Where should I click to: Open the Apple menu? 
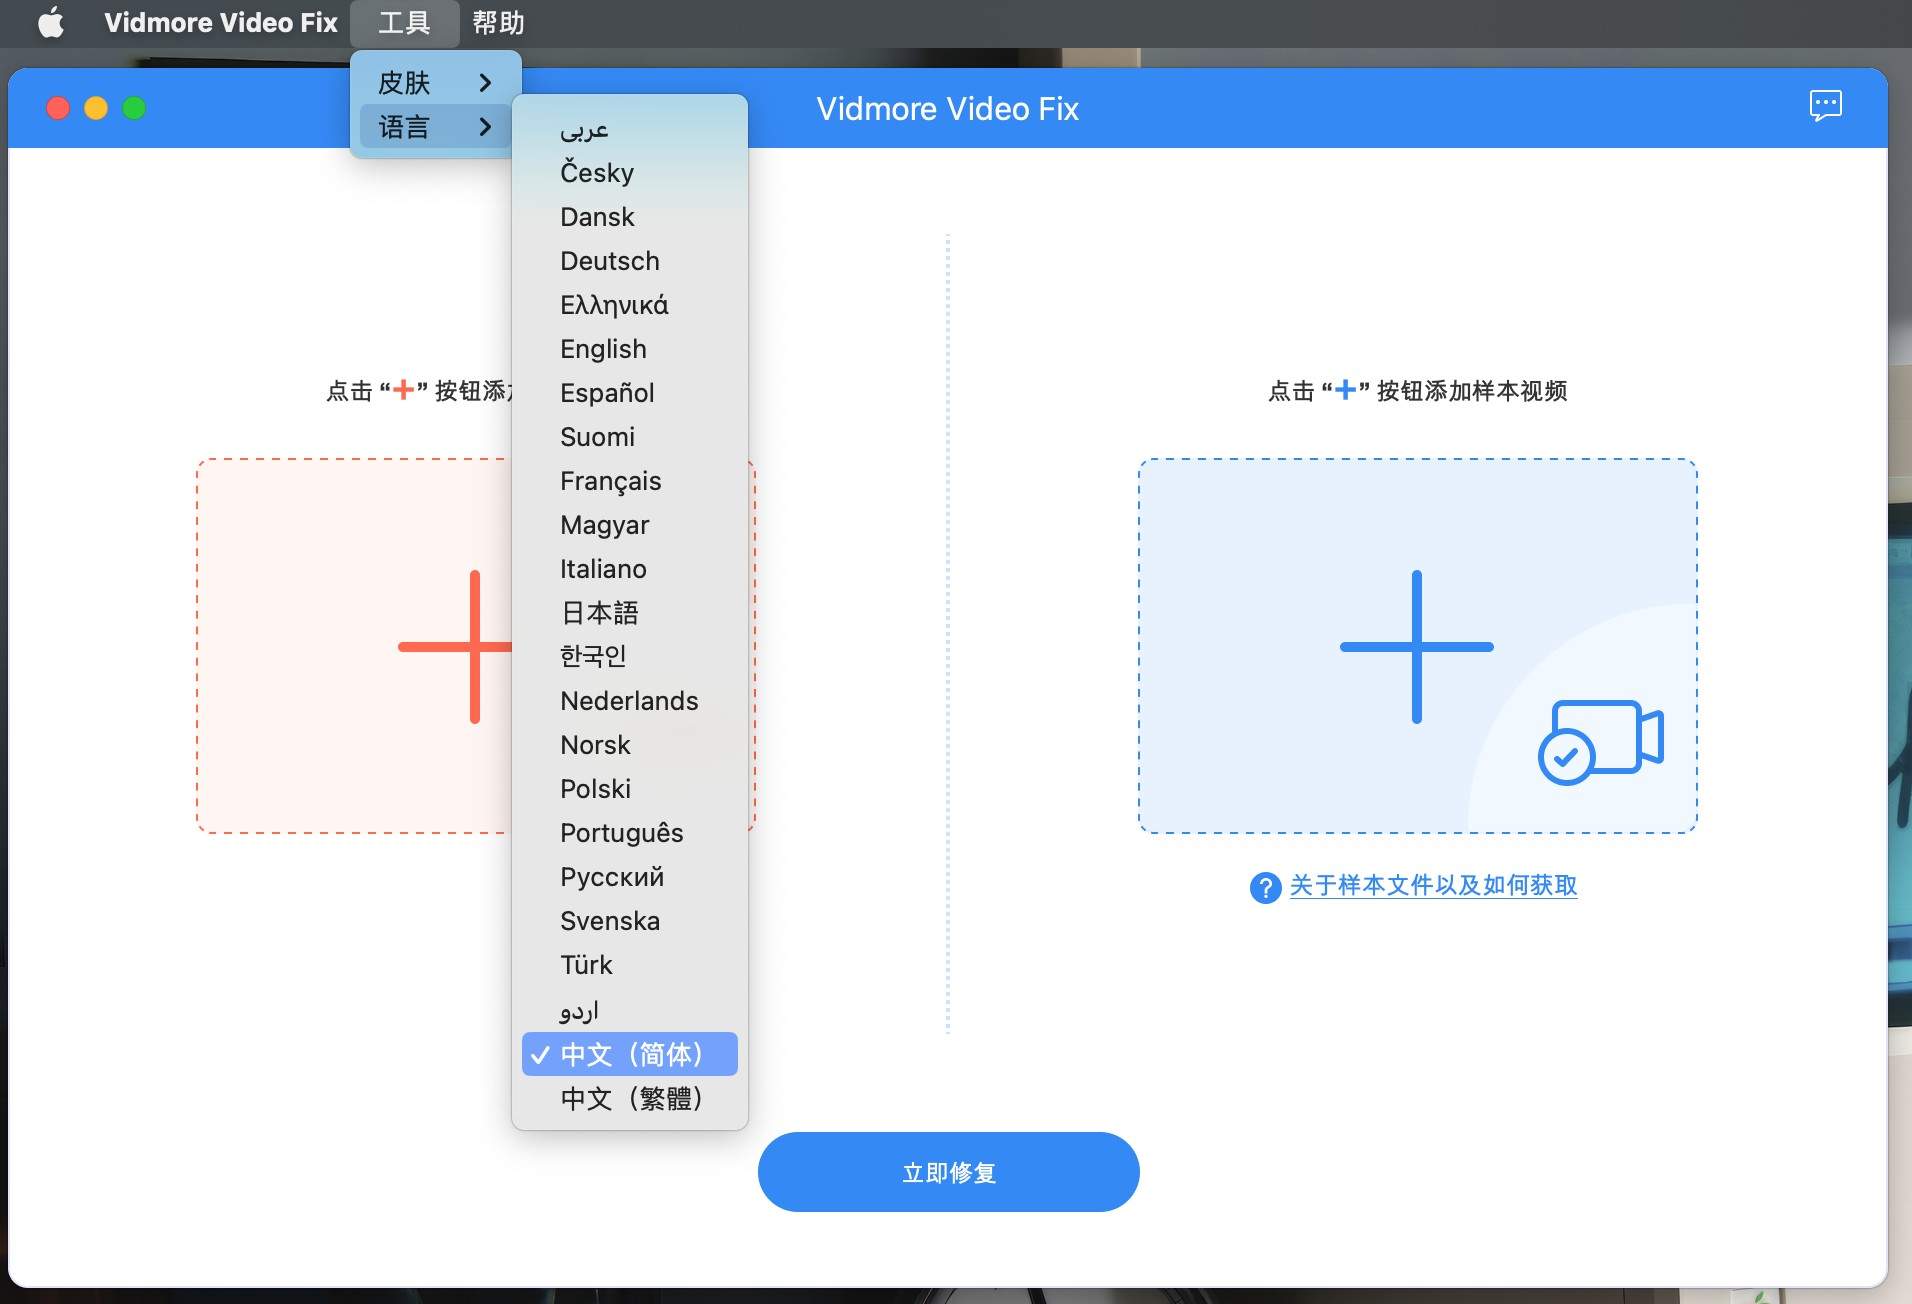50,22
